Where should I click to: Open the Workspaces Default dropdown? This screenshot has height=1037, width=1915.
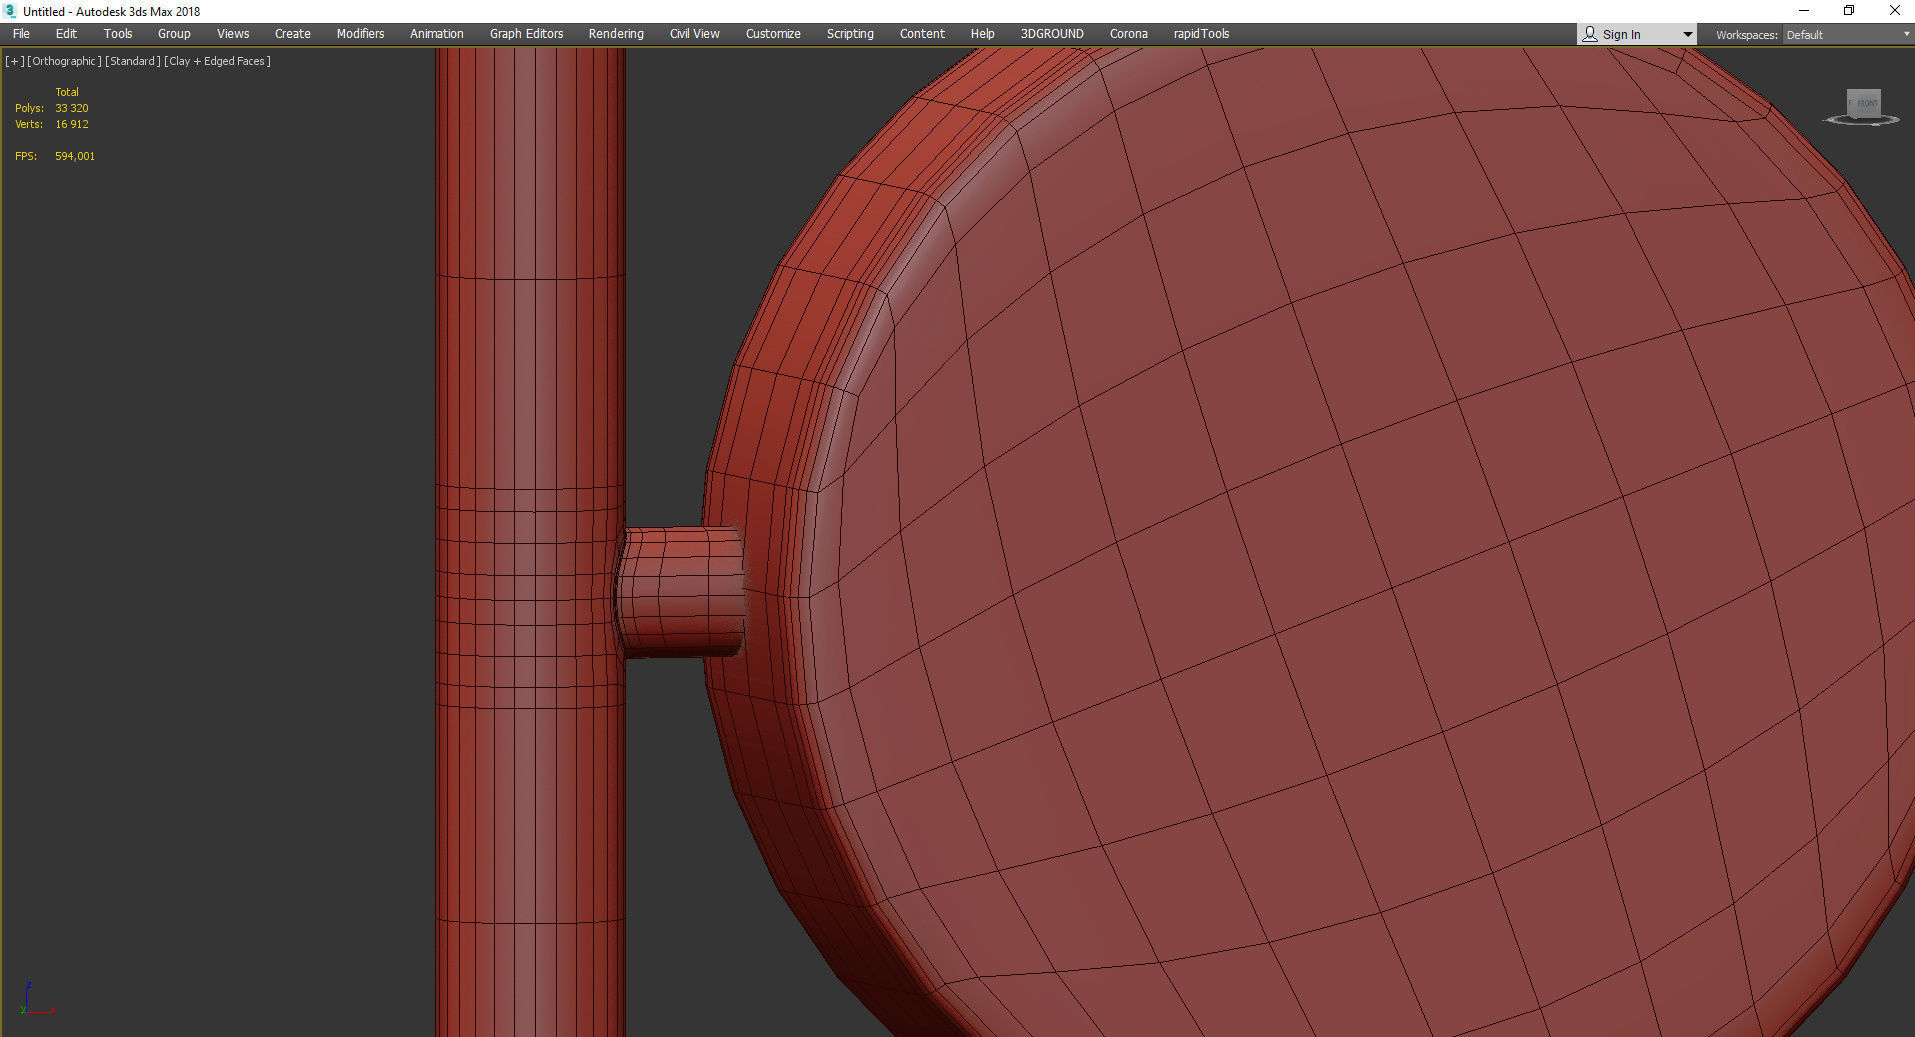(x=1847, y=35)
